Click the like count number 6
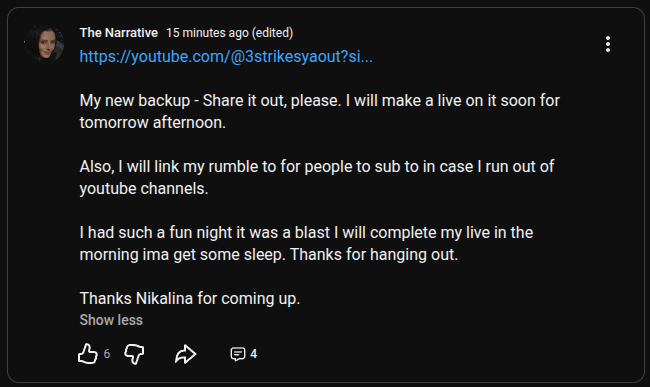This screenshot has width=650, height=387. pos(107,354)
